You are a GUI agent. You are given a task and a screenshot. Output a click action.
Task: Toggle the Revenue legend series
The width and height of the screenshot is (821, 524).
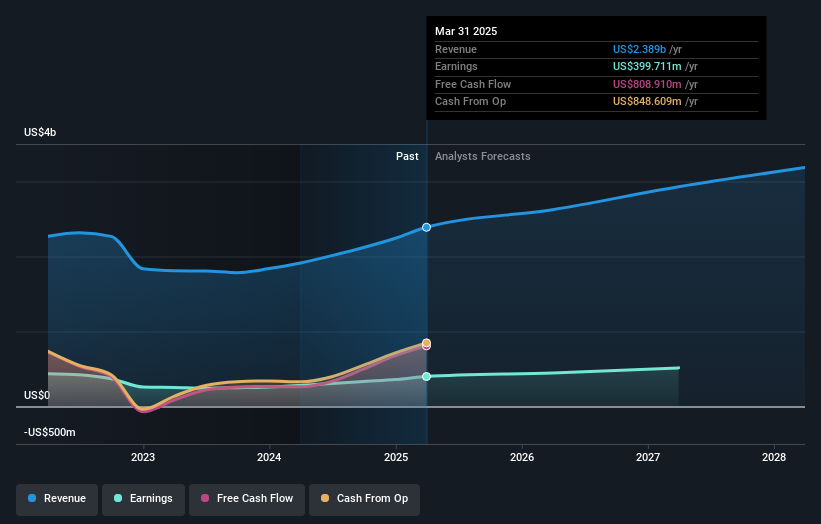click(57, 499)
